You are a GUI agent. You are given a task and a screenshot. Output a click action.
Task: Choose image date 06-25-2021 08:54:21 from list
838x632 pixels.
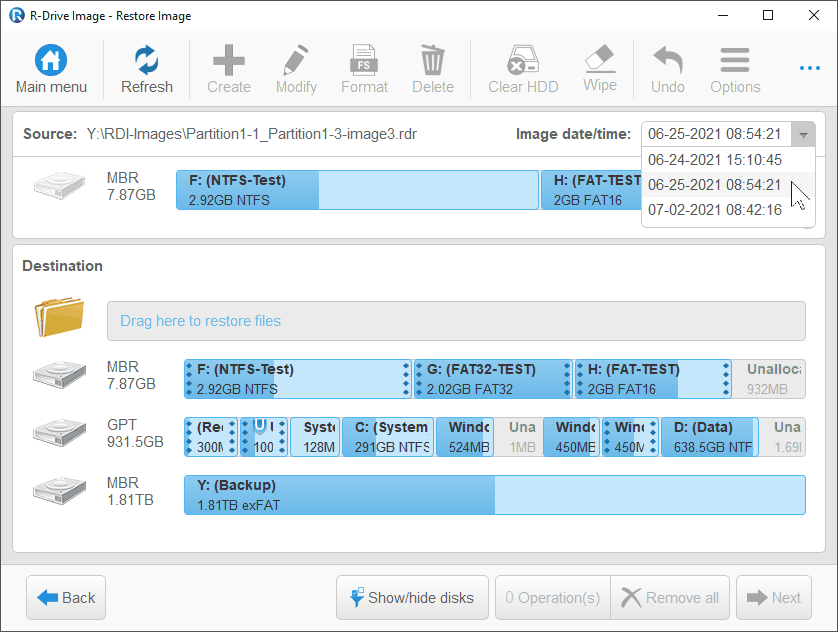(715, 185)
